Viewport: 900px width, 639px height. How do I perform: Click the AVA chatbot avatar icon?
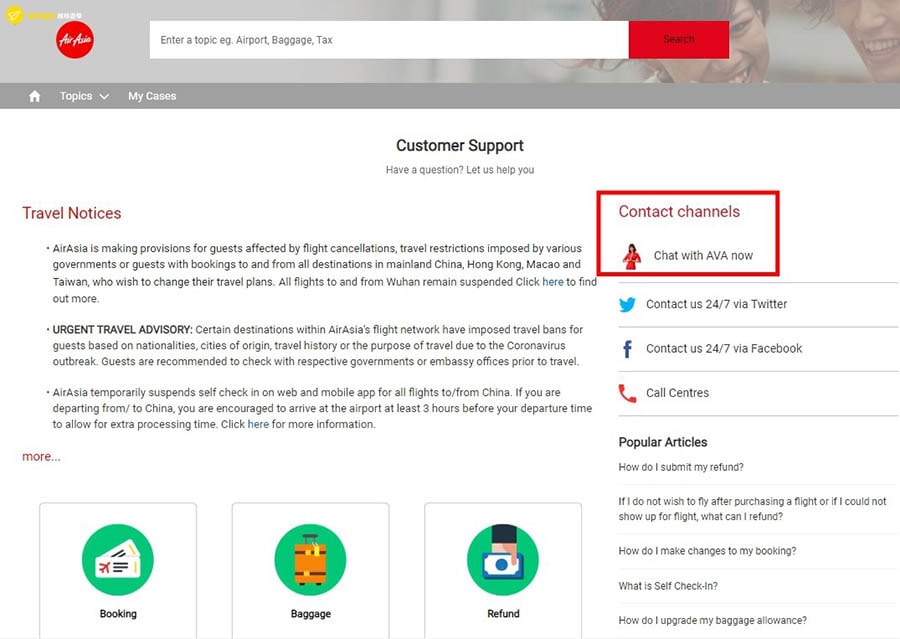pyautogui.click(x=631, y=256)
